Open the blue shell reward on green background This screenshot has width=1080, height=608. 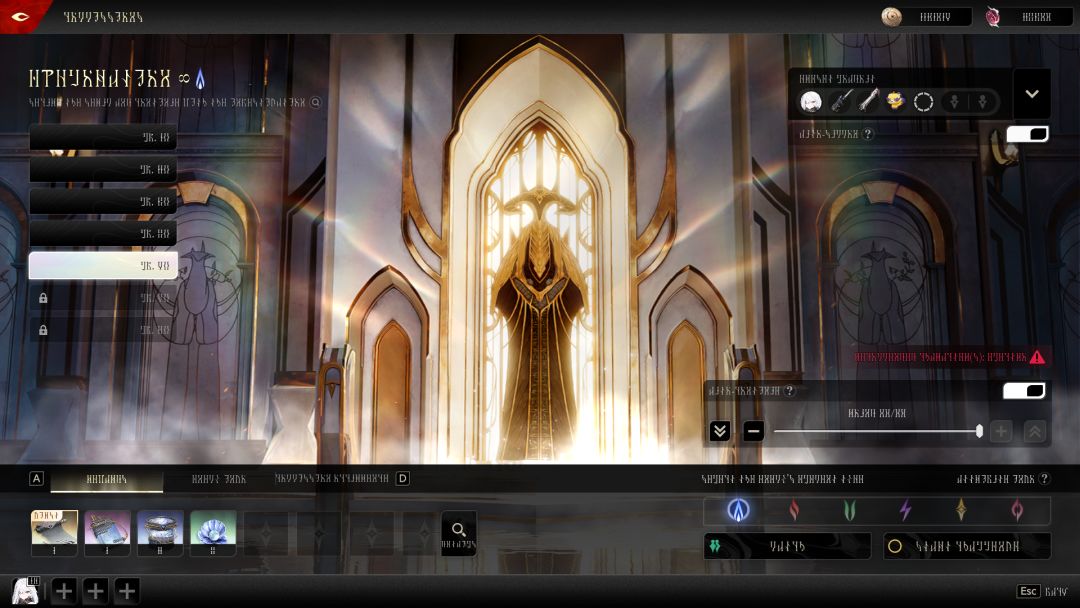[213, 533]
